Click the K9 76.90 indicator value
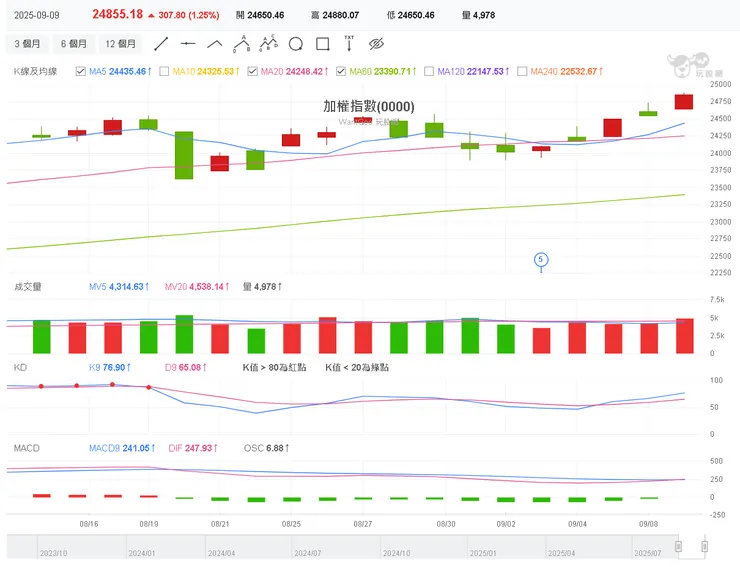 pos(109,367)
